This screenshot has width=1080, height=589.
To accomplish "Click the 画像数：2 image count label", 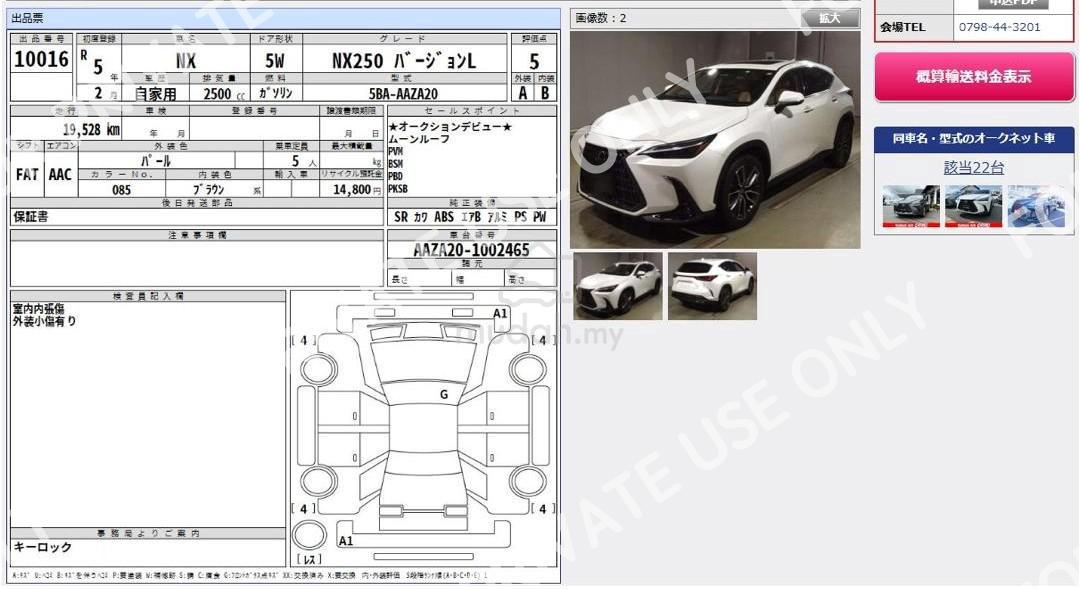I will (x=601, y=19).
